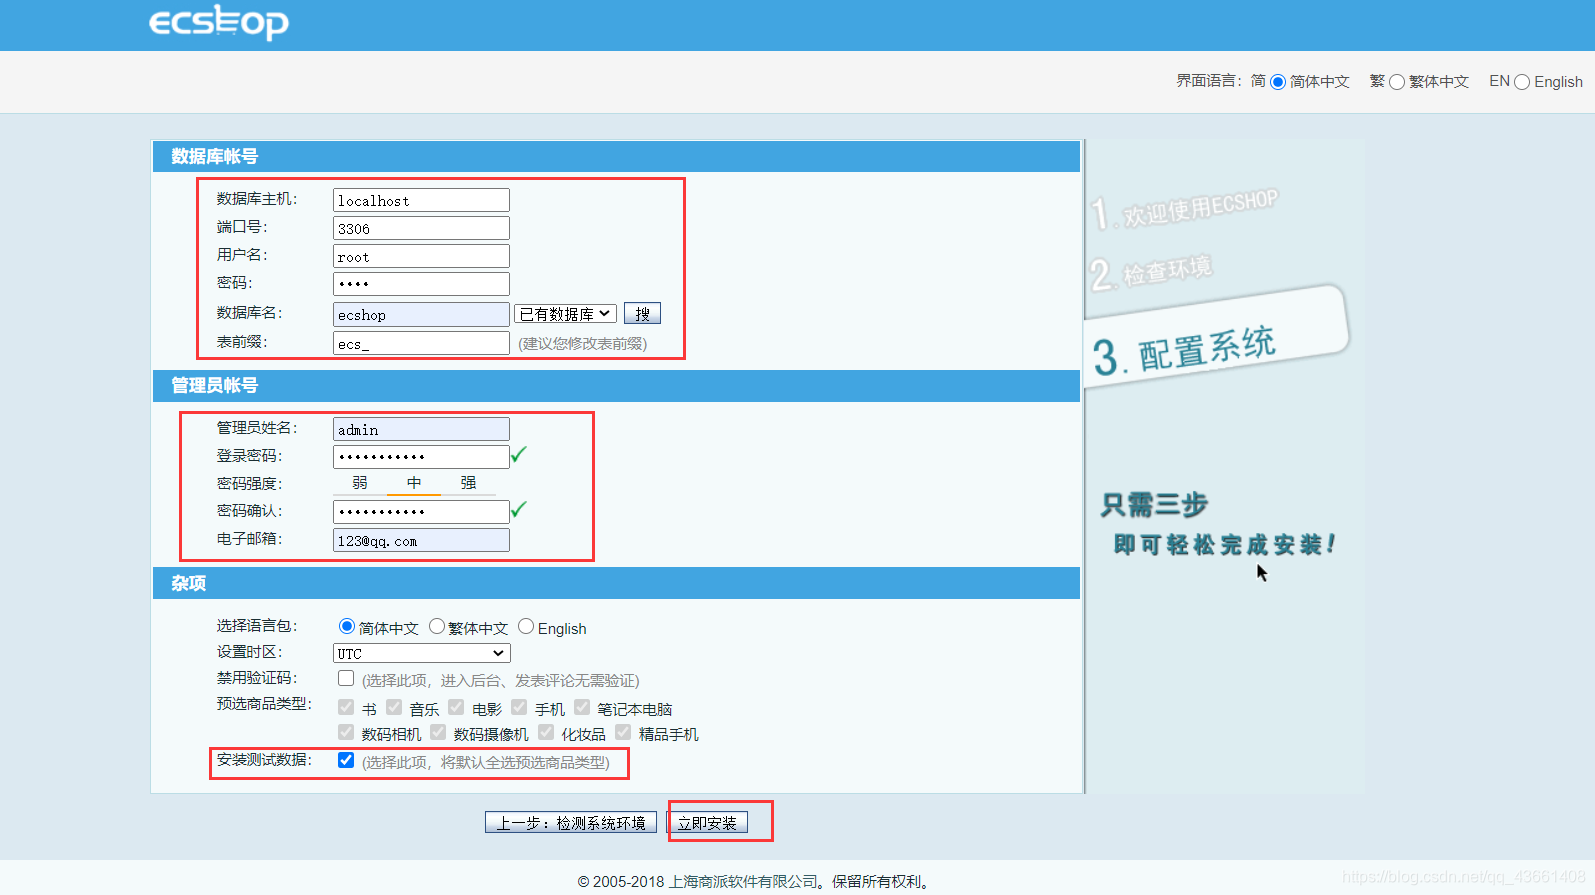This screenshot has height=895, width=1595.
Task: Click the 表前缀 field containing ecs_
Action: (x=421, y=343)
